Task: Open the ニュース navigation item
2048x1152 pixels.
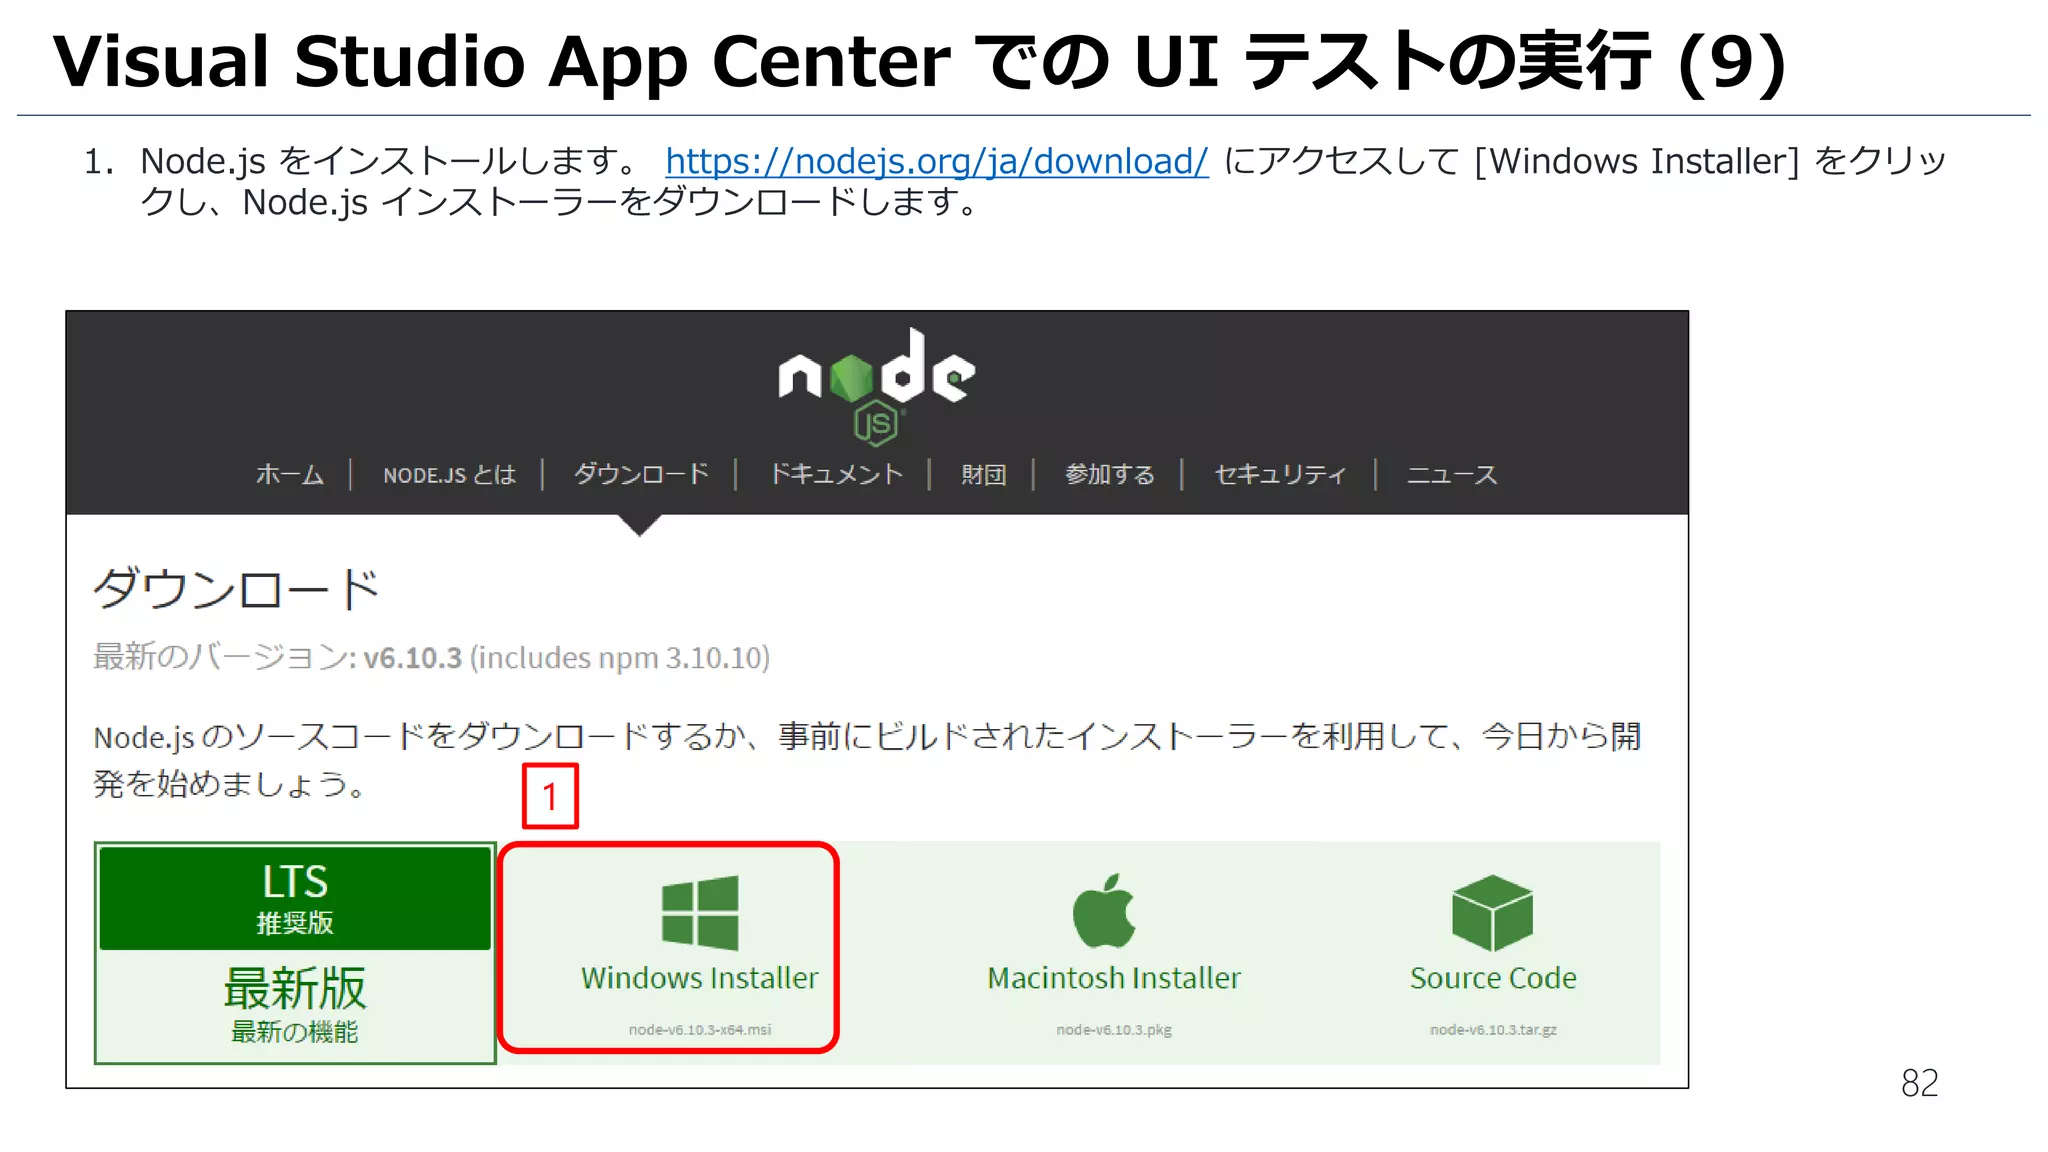Action: pyautogui.click(x=1452, y=474)
